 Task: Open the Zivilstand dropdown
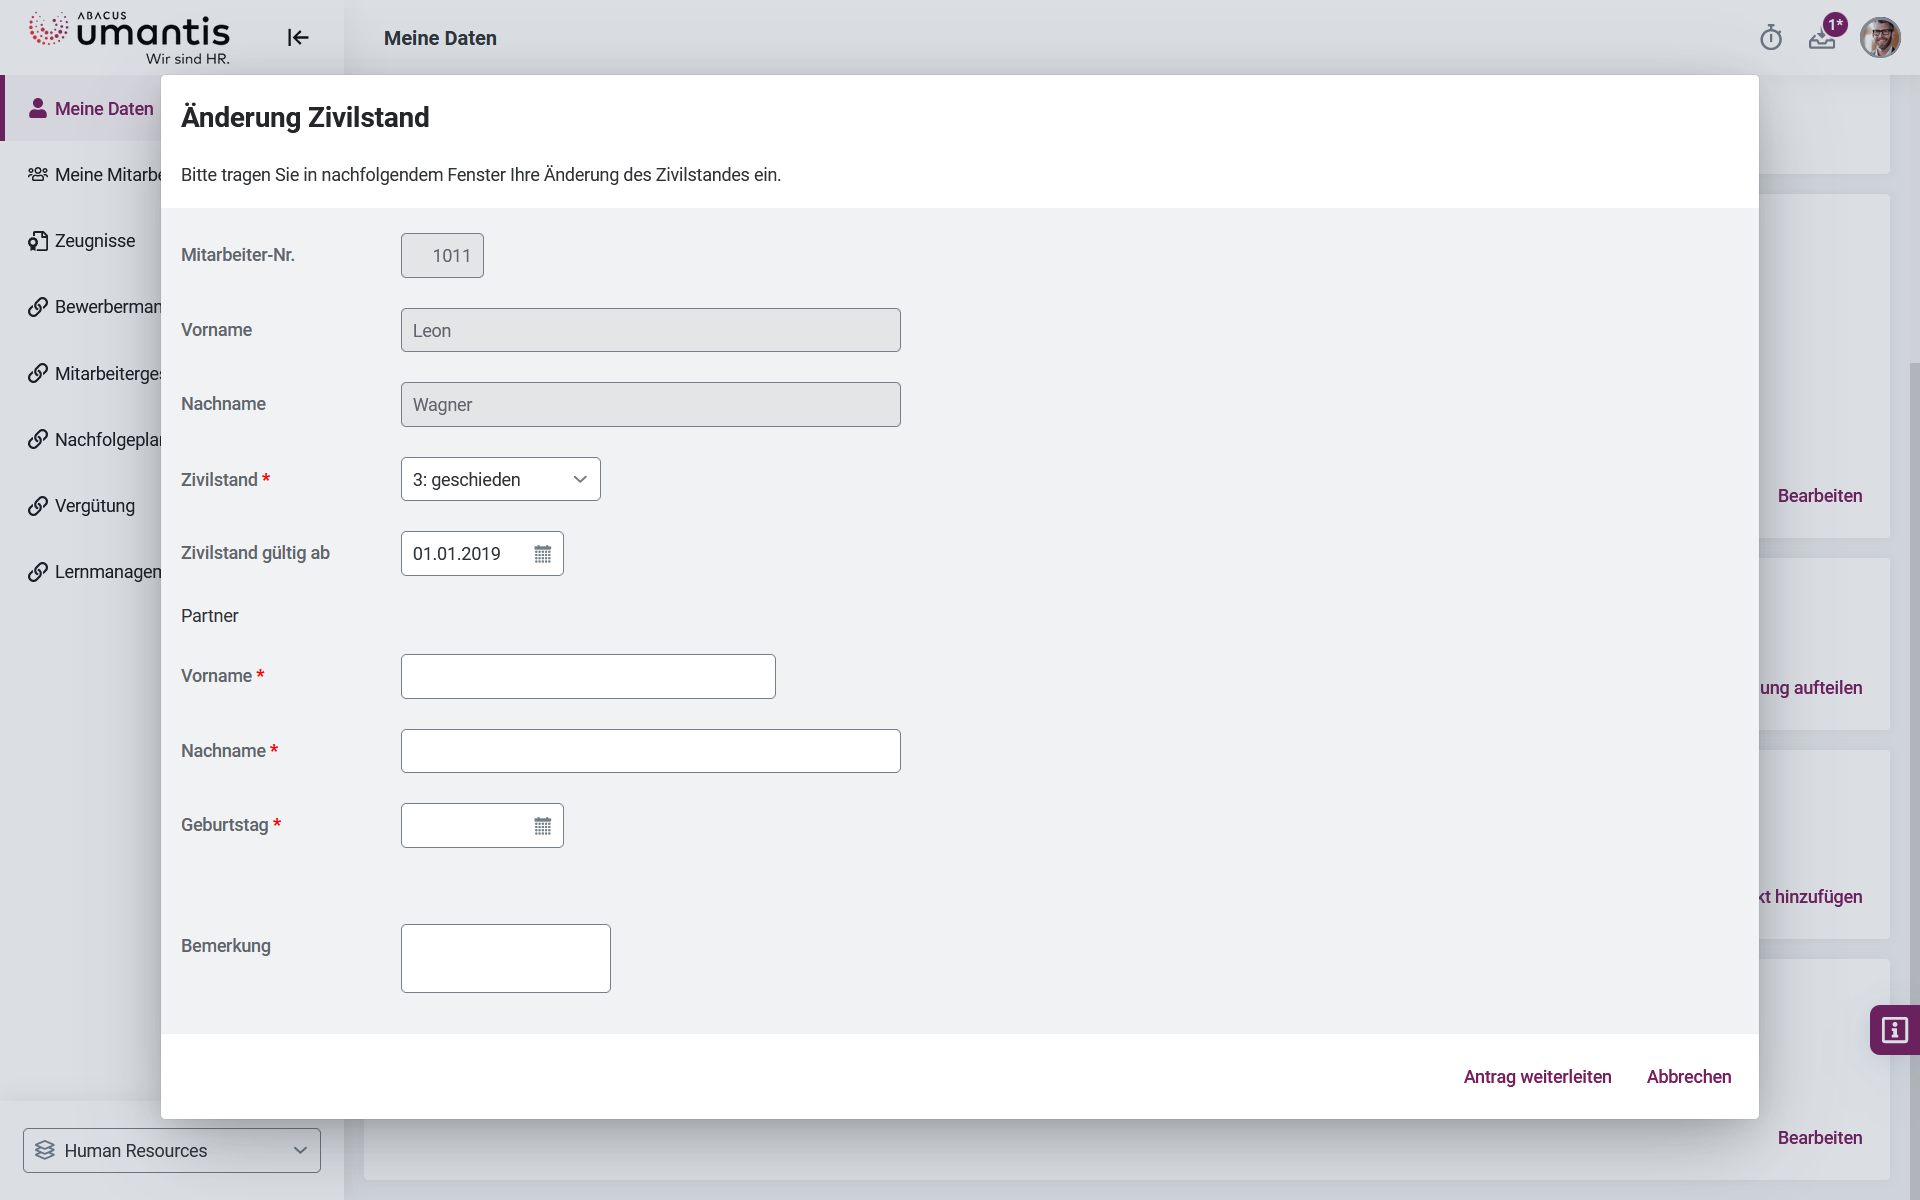point(500,480)
